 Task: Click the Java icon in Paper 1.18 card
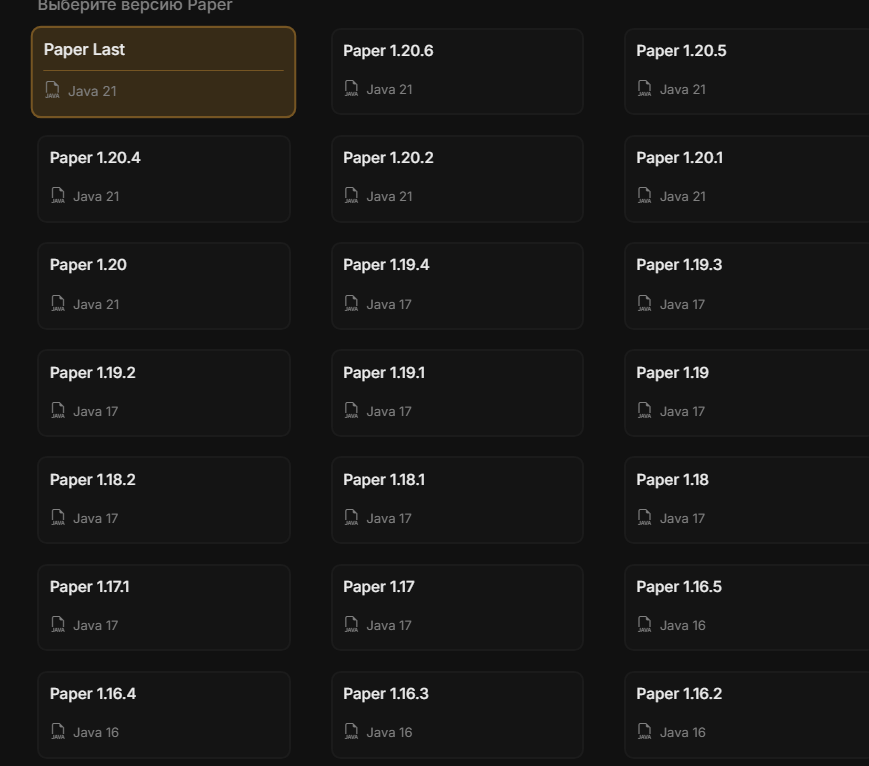click(x=645, y=517)
